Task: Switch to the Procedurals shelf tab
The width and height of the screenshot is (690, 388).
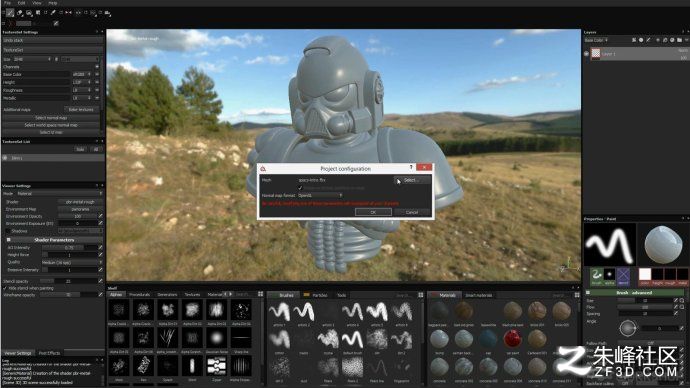Action: [x=139, y=294]
